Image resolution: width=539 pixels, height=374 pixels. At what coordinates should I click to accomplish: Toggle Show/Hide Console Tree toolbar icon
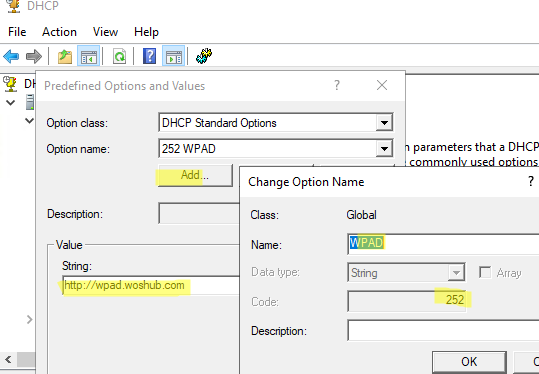tap(88, 56)
